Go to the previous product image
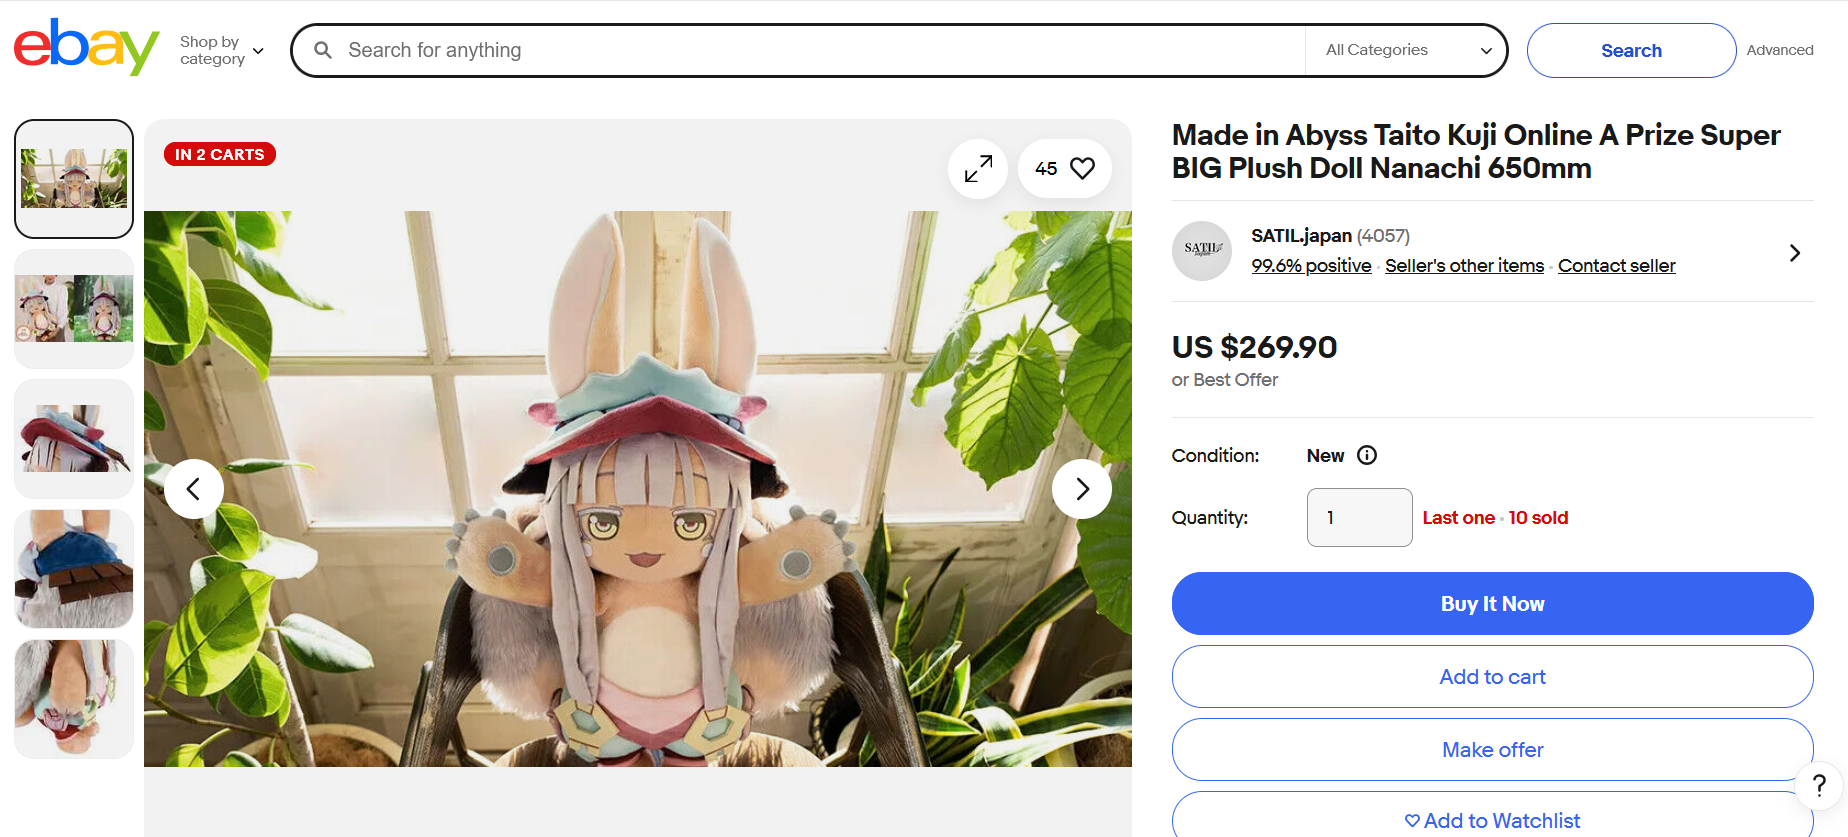The image size is (1848, 837). (x=194, y=489)
